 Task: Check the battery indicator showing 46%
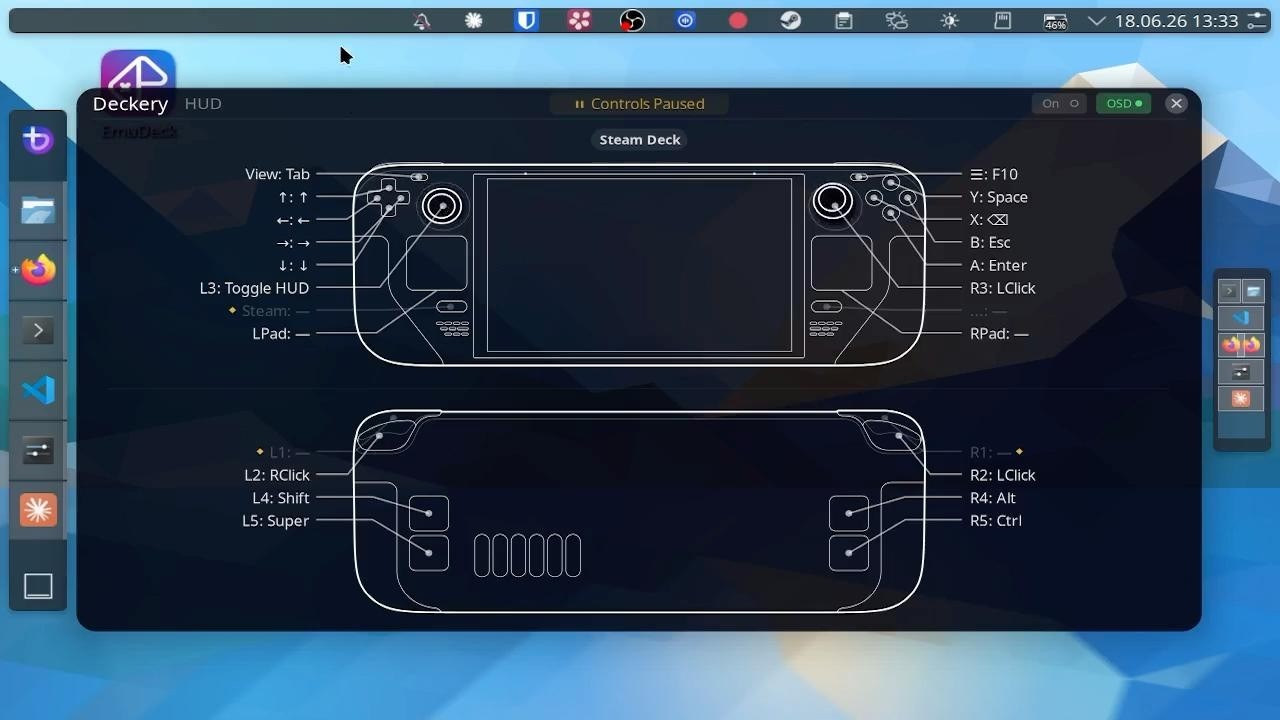point(1055,20)
